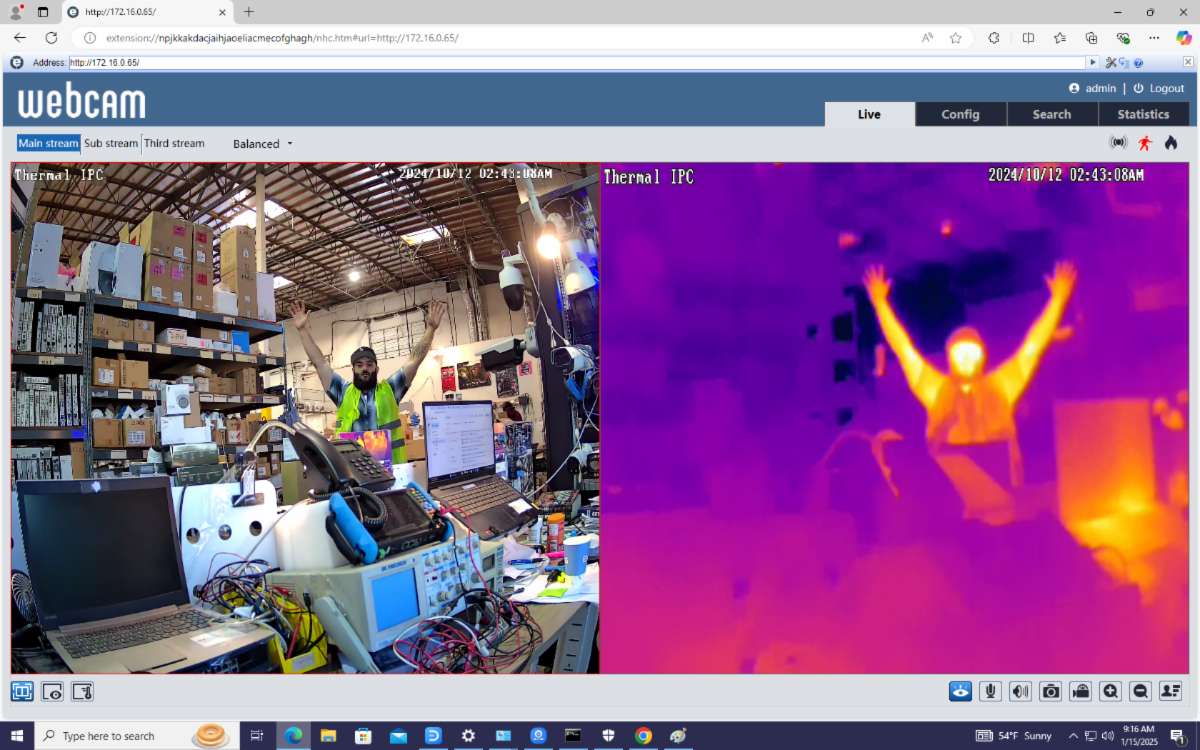Click the alarm broadcast icon
The width and height of the screenshot is (1200, 750).
1118,142
